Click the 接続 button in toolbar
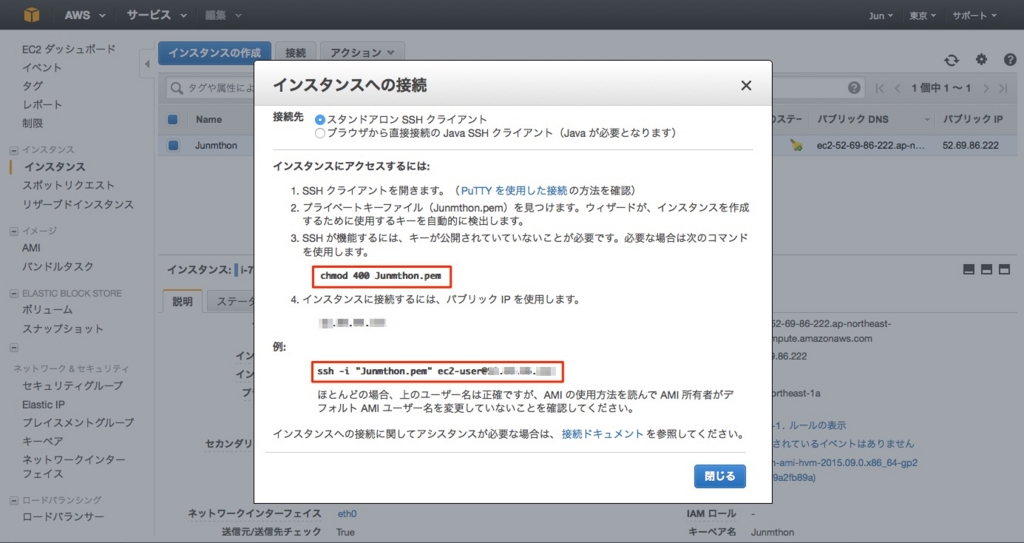 pos(295,53)
